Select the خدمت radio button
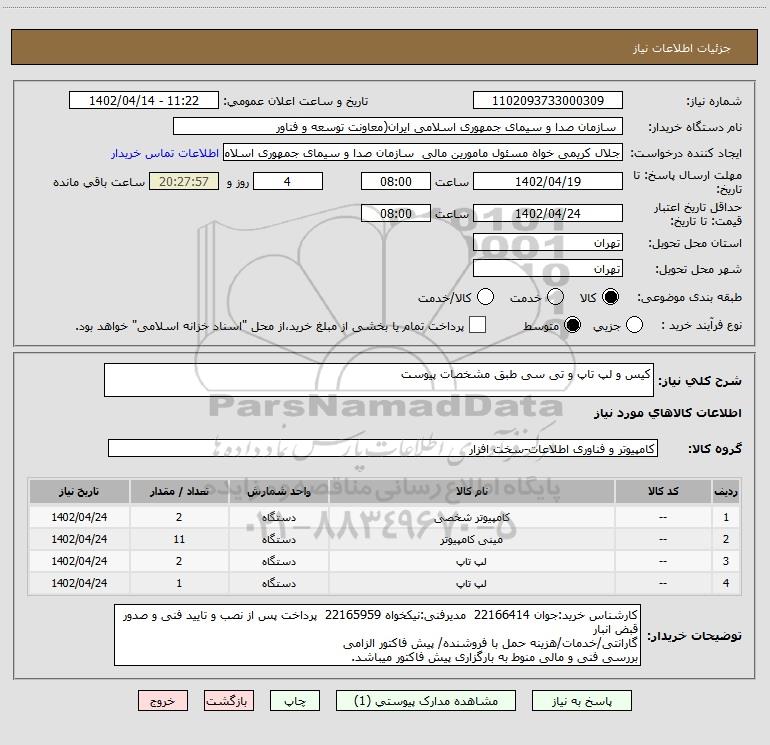This screenshot has height=745, width=770. 555,297
